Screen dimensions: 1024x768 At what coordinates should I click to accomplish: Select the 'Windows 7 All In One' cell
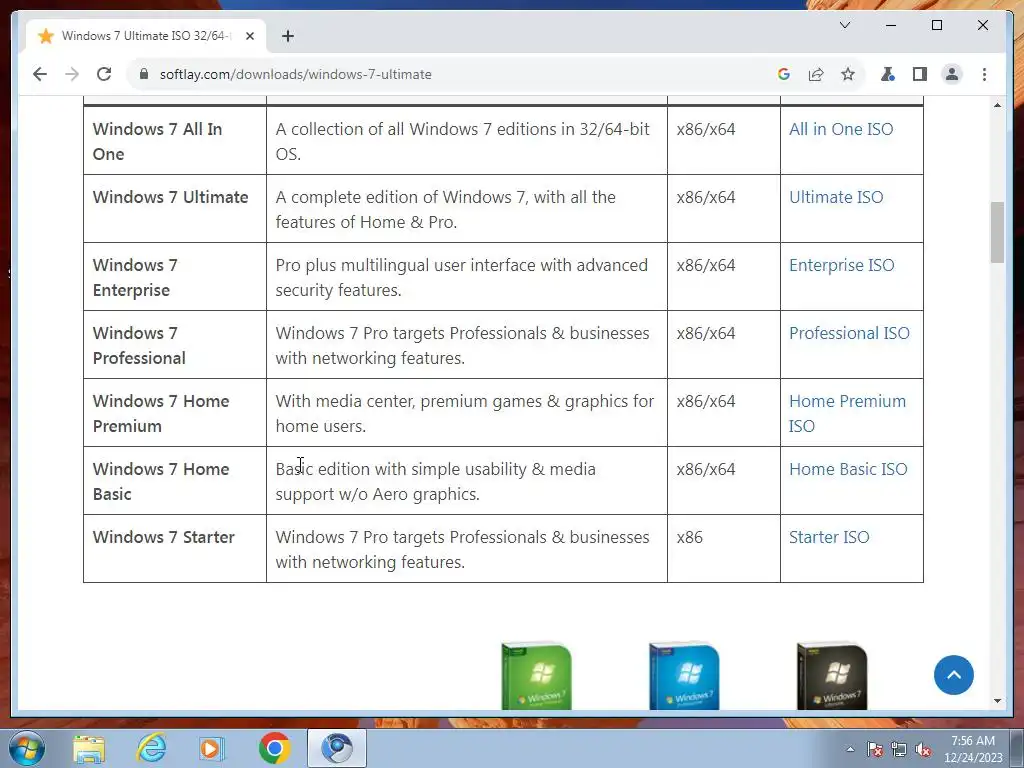point(175,141)
